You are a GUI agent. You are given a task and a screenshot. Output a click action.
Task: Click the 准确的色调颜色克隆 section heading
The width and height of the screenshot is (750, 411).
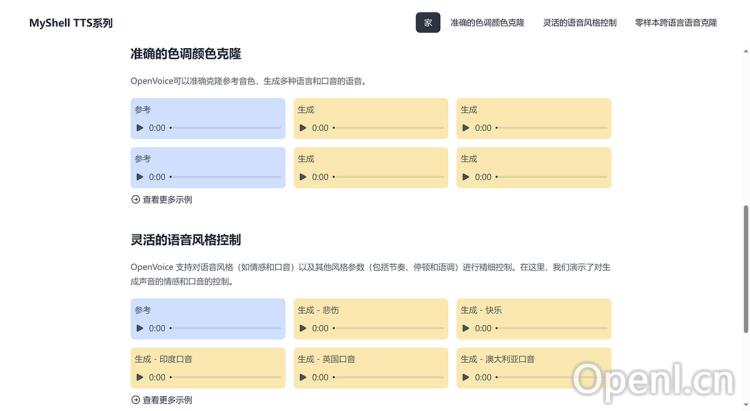tap(186, 54)
